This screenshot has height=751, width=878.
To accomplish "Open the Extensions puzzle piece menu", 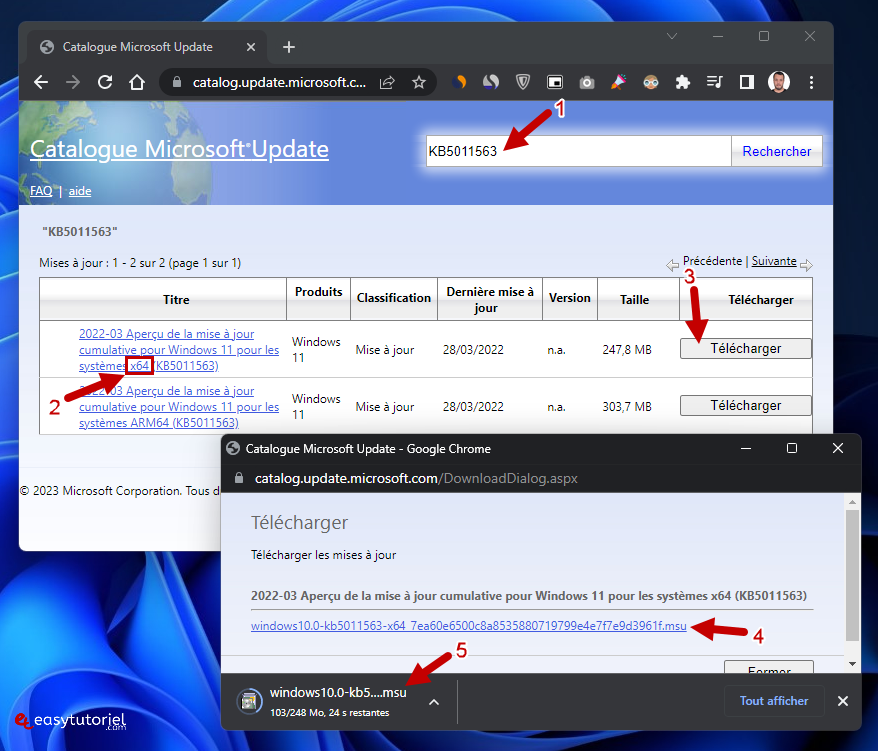I will click(x=683, y=82).
